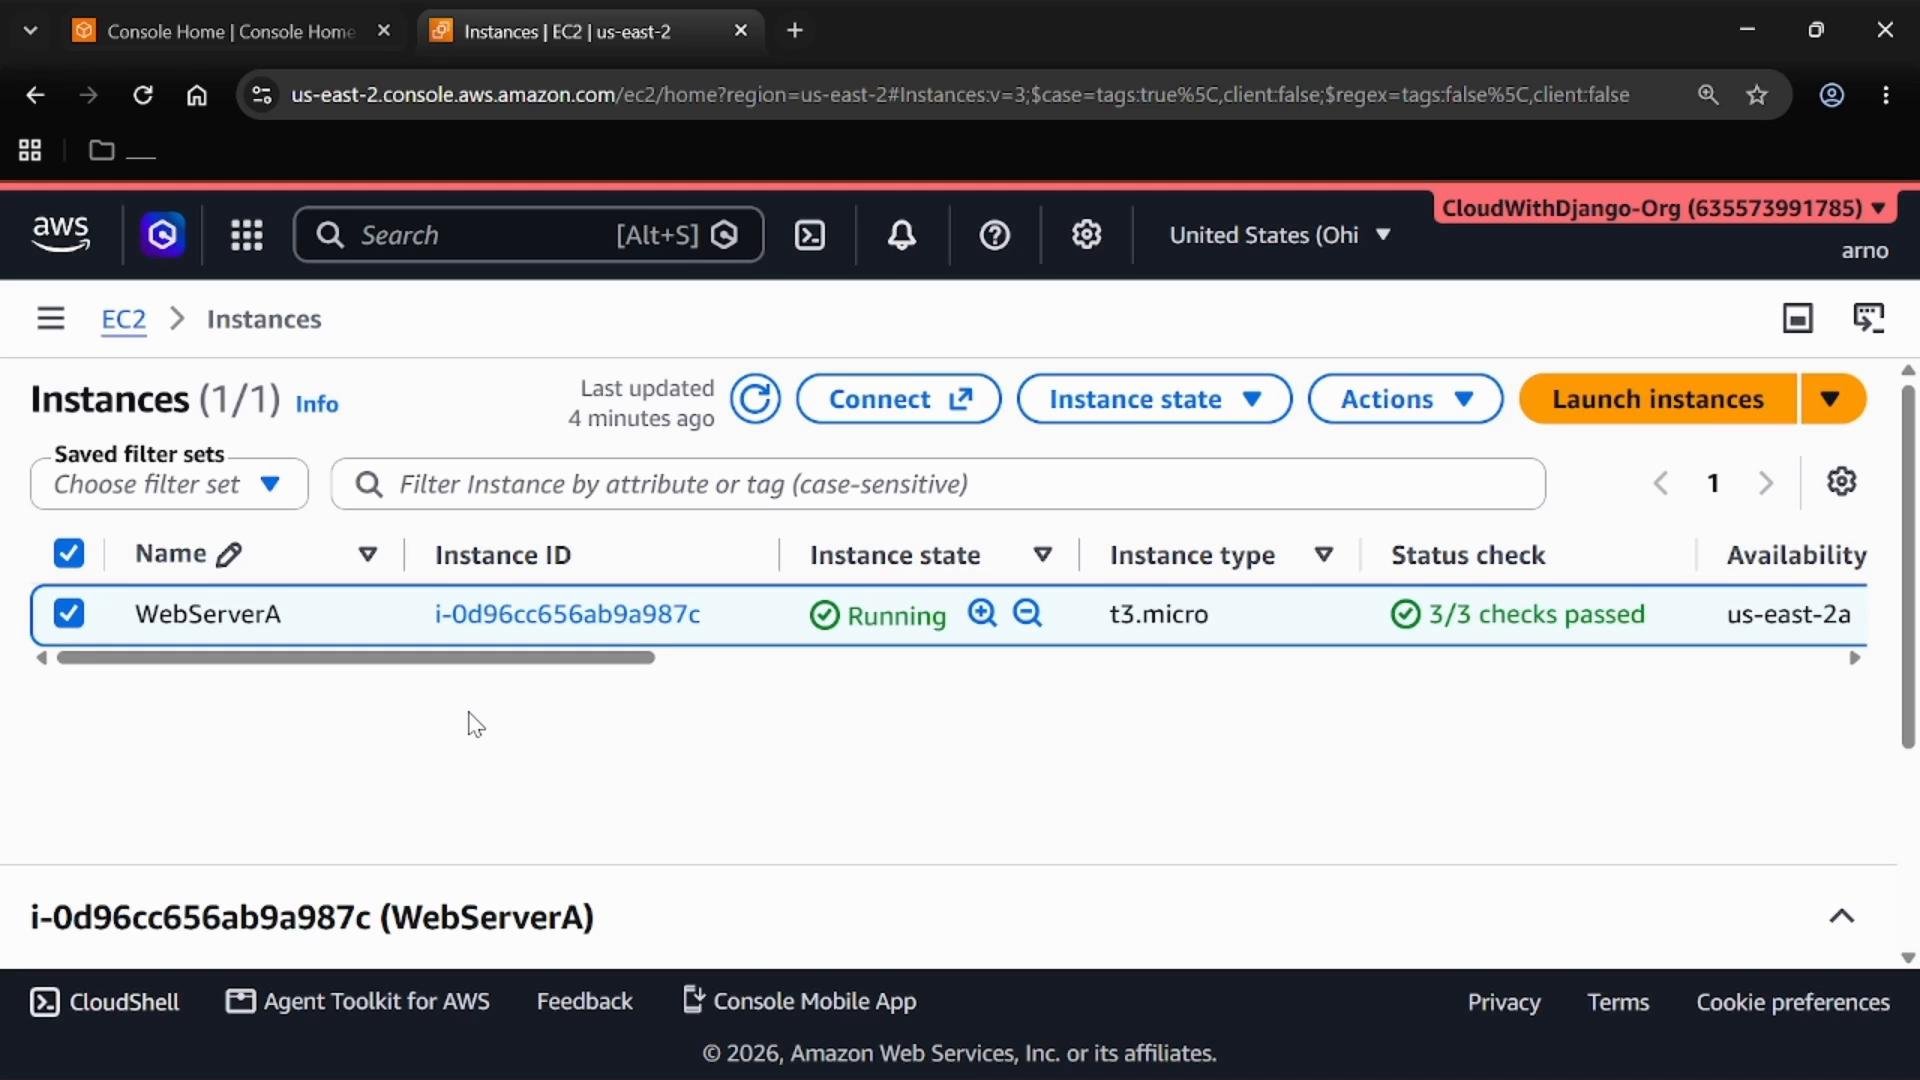Viewport: 1920px width, 1080px height.
Task: Open the United States (Ohio) region selector
Action: coord(1280,235)
